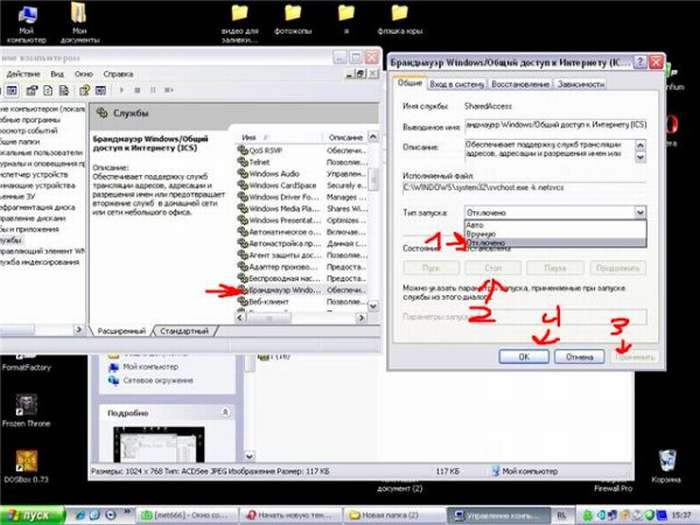Select the Расширенный view tab
700x525 pixels.
click(x=121, y=331)
